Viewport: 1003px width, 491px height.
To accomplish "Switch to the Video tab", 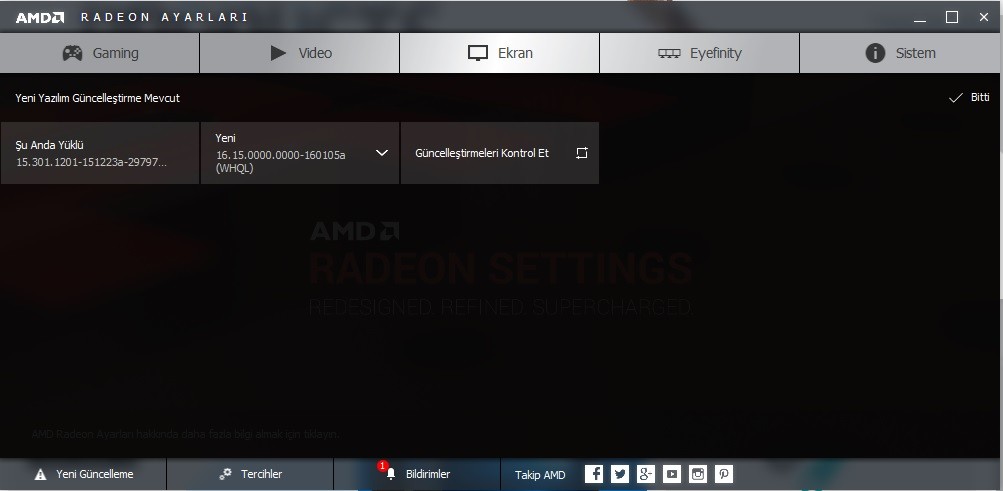I will point(299,53).
